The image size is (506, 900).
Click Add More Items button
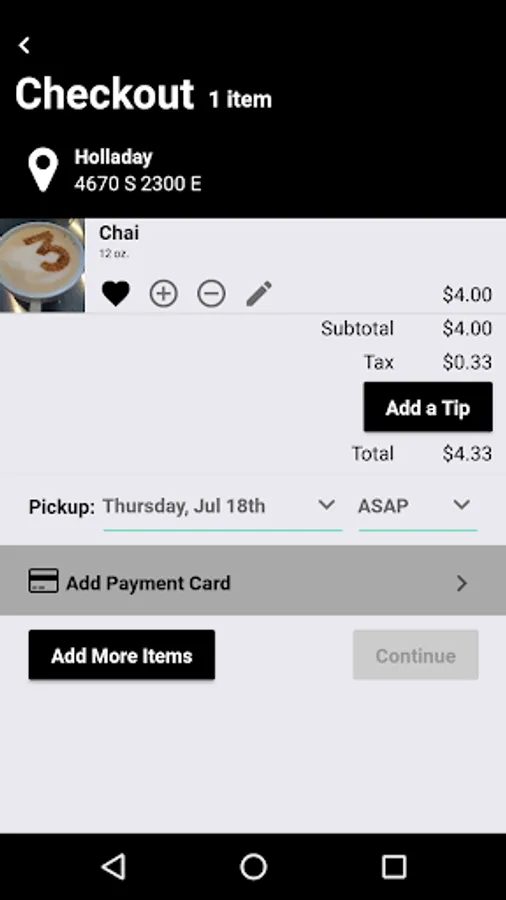[122, 655]
